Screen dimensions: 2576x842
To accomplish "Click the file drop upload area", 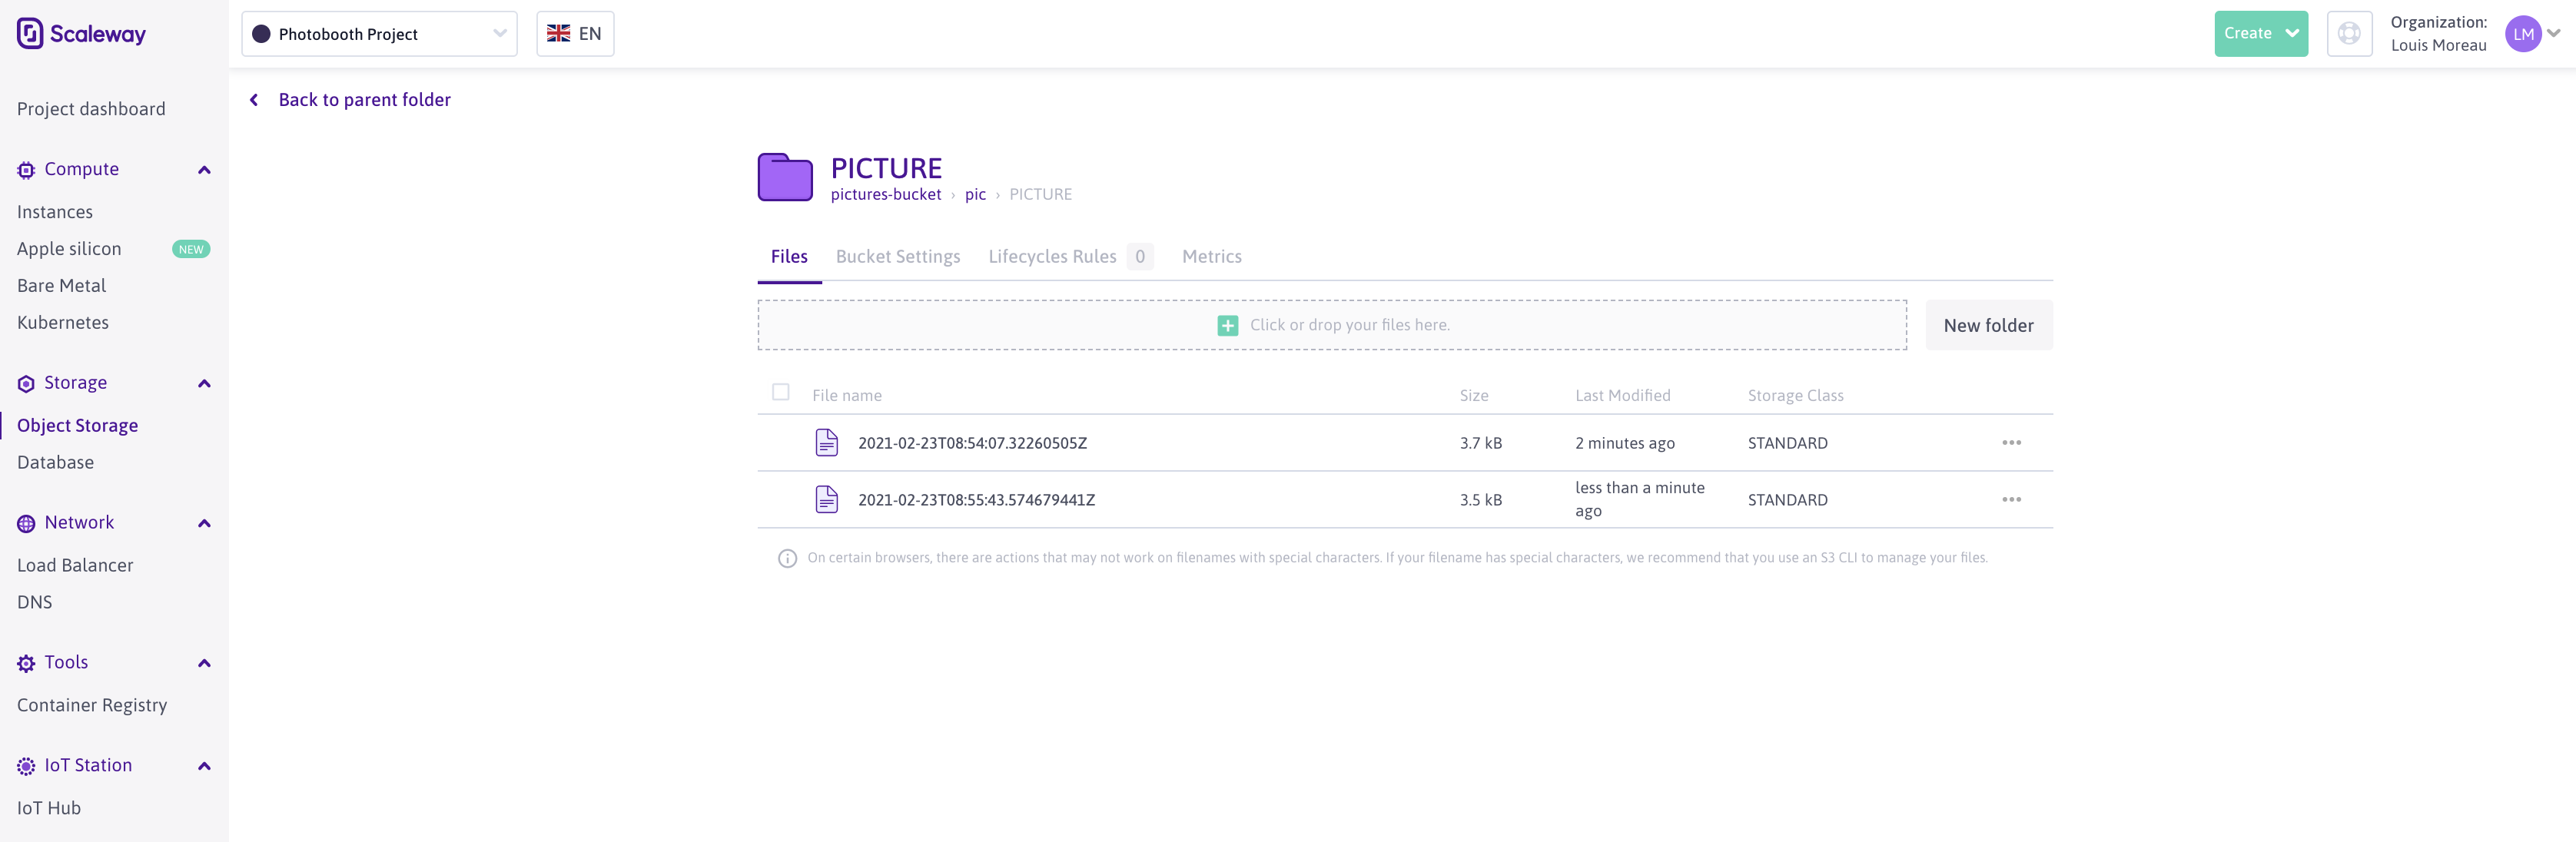I will [1332, 325].
